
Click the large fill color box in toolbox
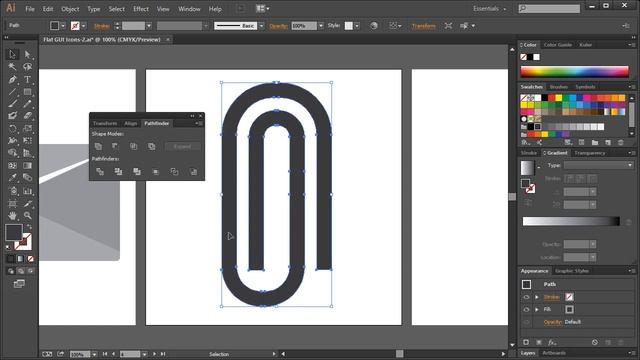point(13,232)
